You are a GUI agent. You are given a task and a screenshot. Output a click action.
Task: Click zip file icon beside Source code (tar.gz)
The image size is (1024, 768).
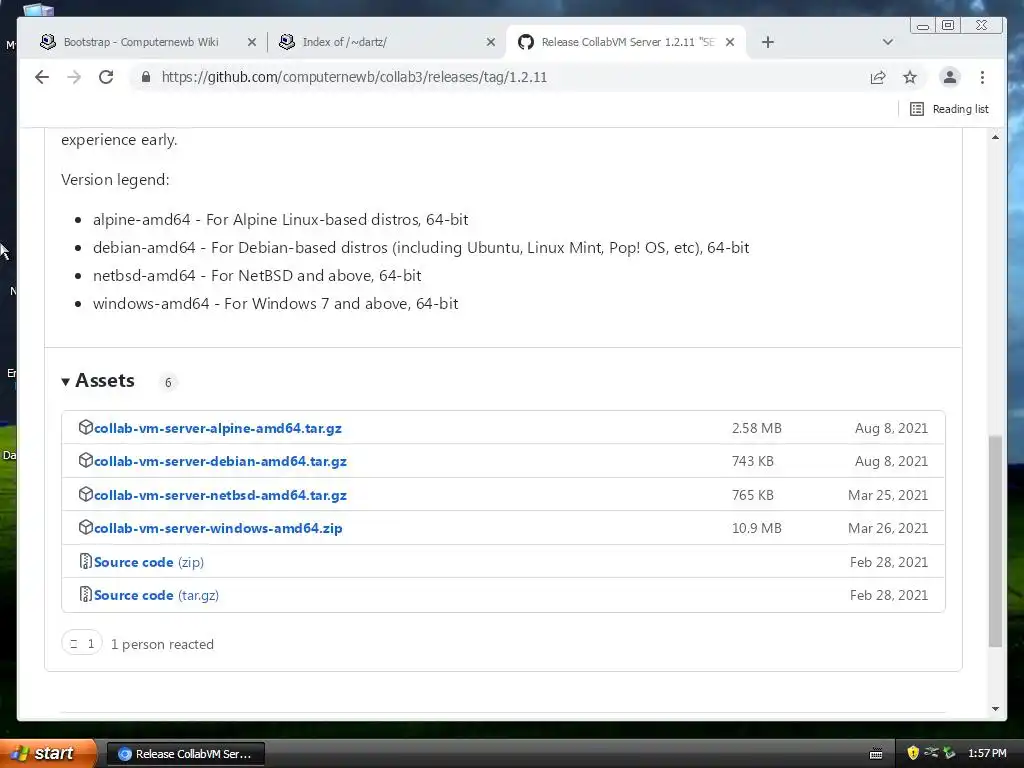pyautogui.click(x=86, y=594)
